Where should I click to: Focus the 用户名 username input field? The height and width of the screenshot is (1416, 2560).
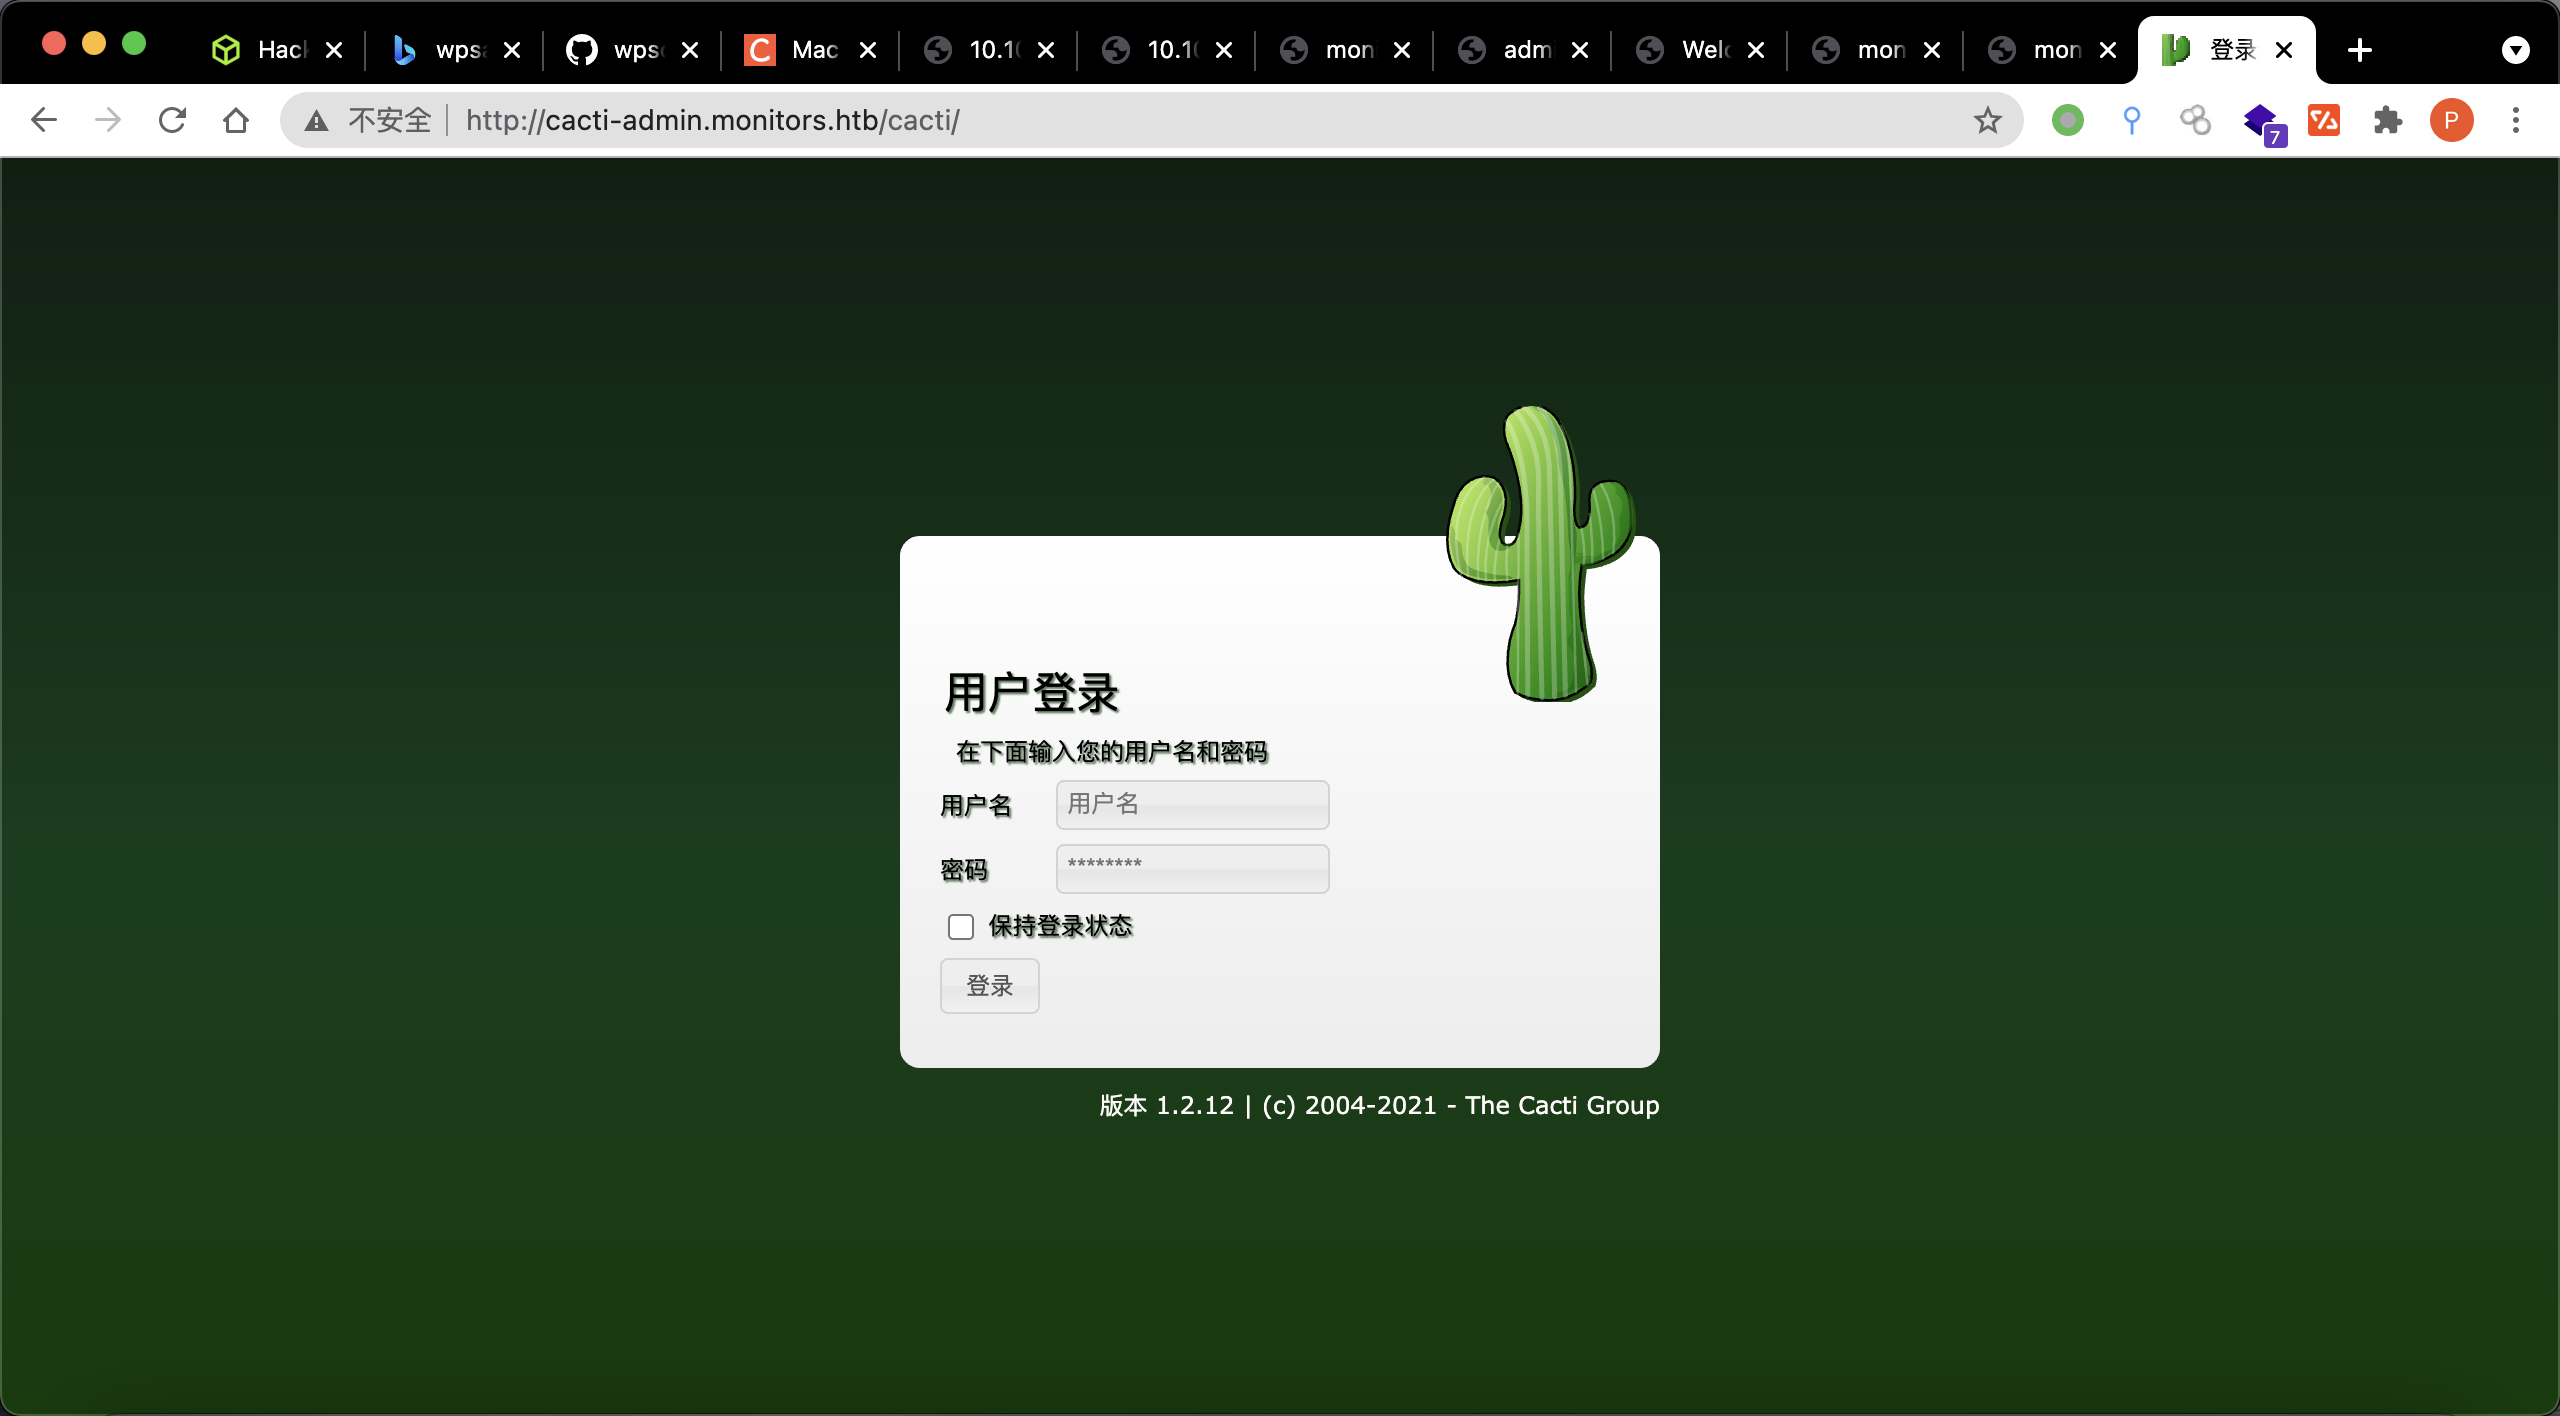click(1193, 805)
